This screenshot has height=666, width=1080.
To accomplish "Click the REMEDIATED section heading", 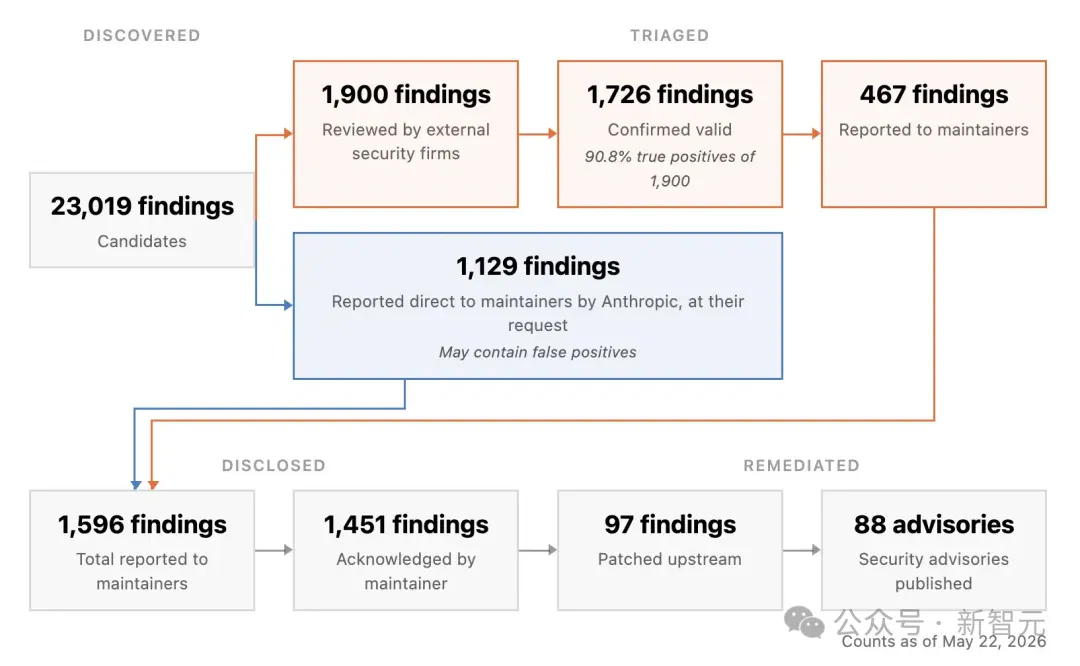I will [x=801, y=466].
